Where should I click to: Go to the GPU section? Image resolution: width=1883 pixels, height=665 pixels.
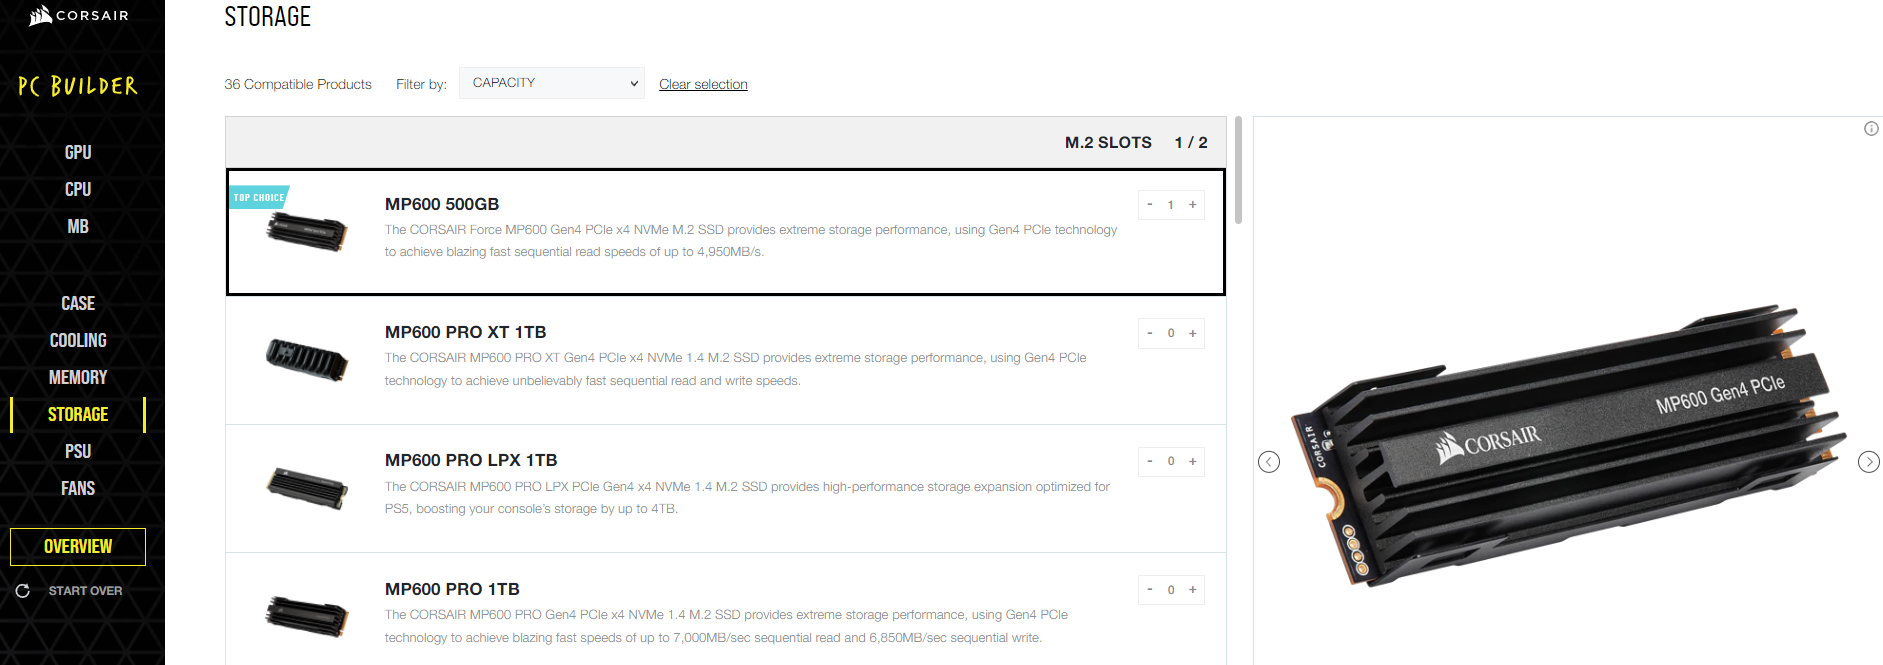(78, 152)
